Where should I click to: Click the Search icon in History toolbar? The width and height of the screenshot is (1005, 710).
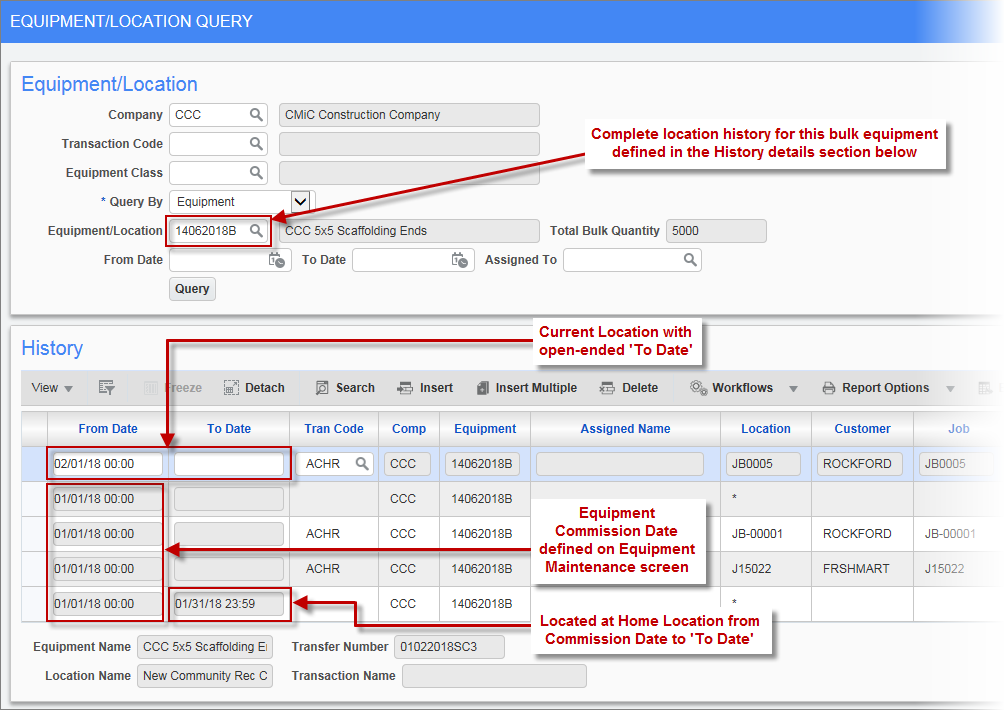345,388
